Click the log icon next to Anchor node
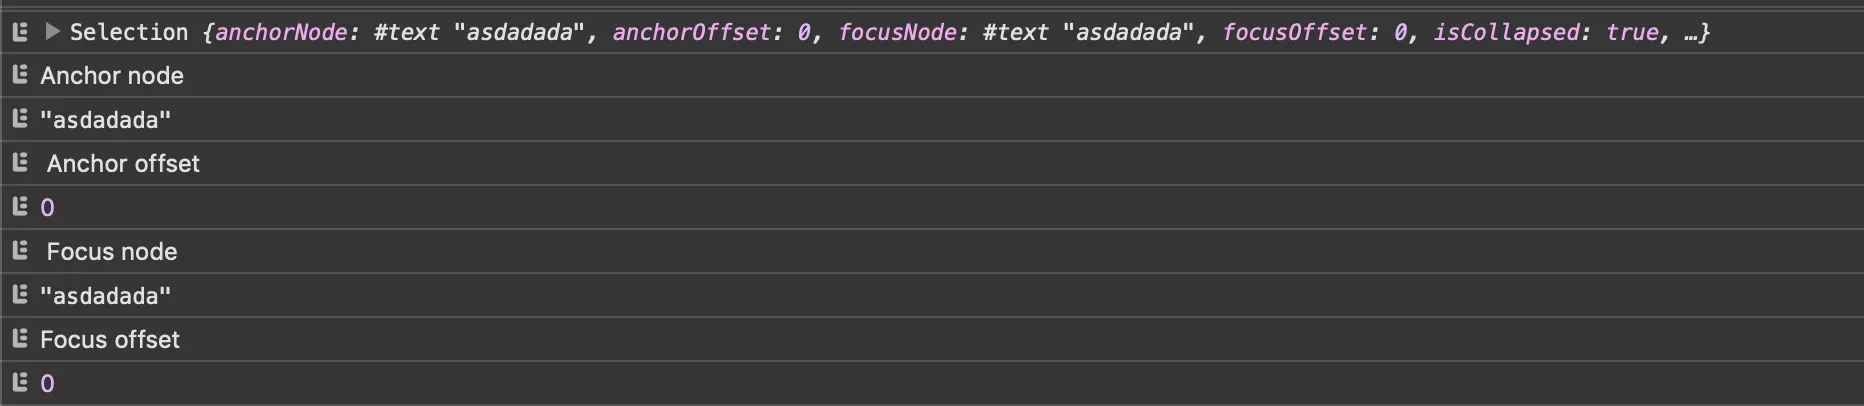1864x406 pixels. click(x=19, y=75)
